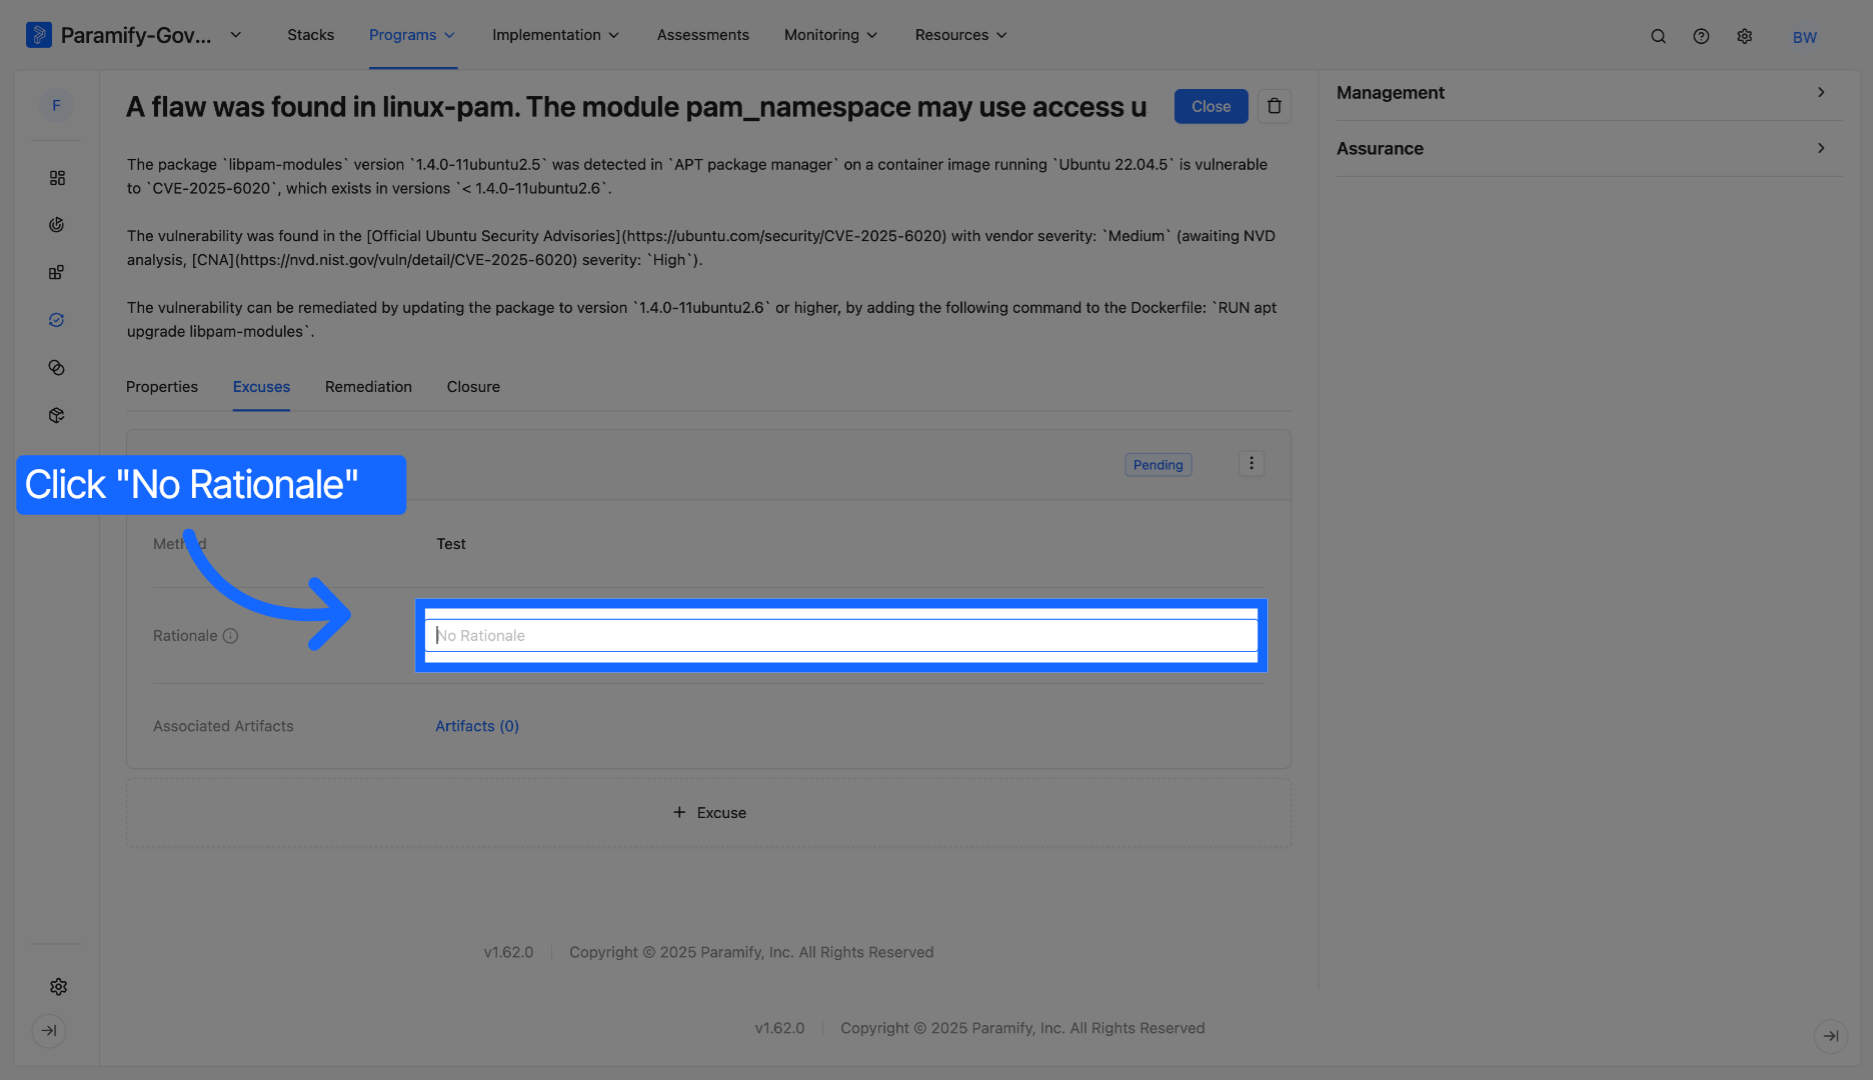Open the excuse three-dot options menu
Viewport: 1873px width, 1080px height.
[1251, 463]
